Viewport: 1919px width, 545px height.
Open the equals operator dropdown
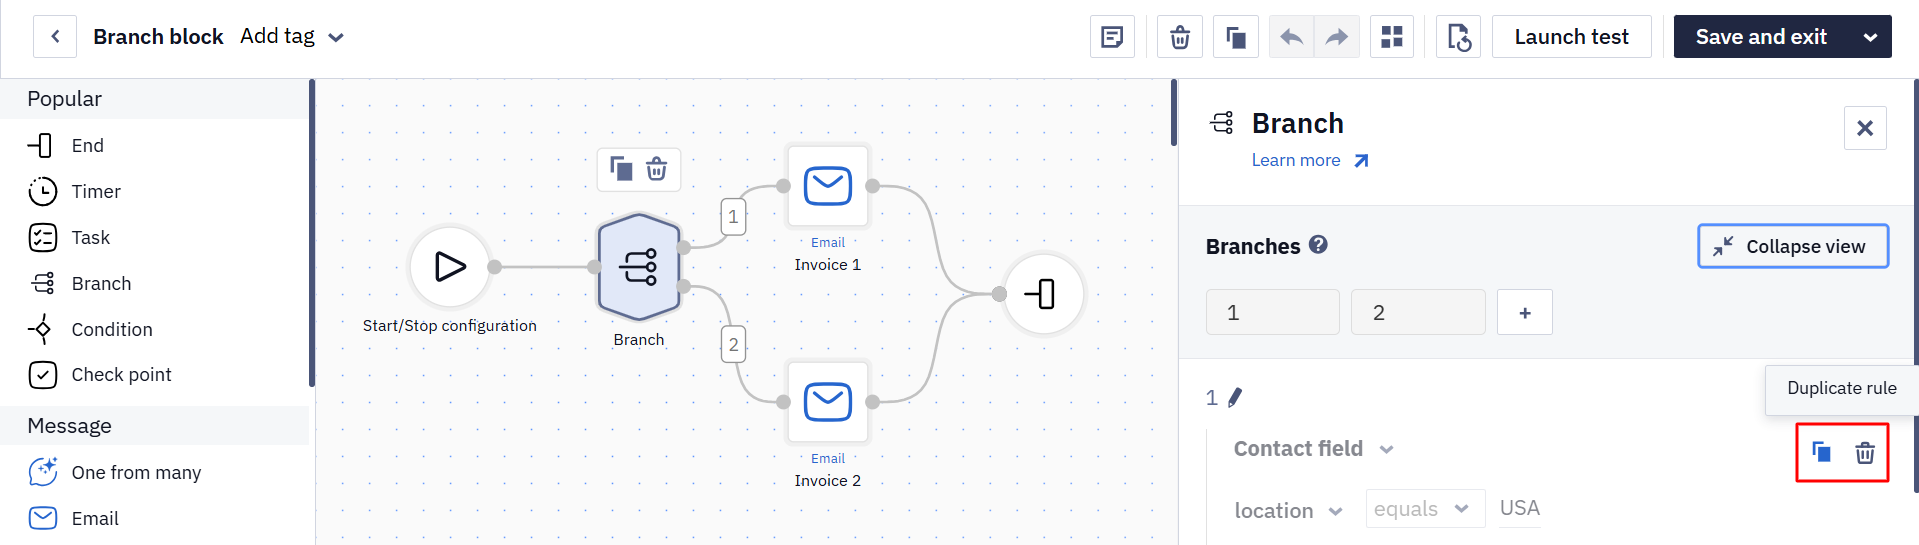(1425, 509)
